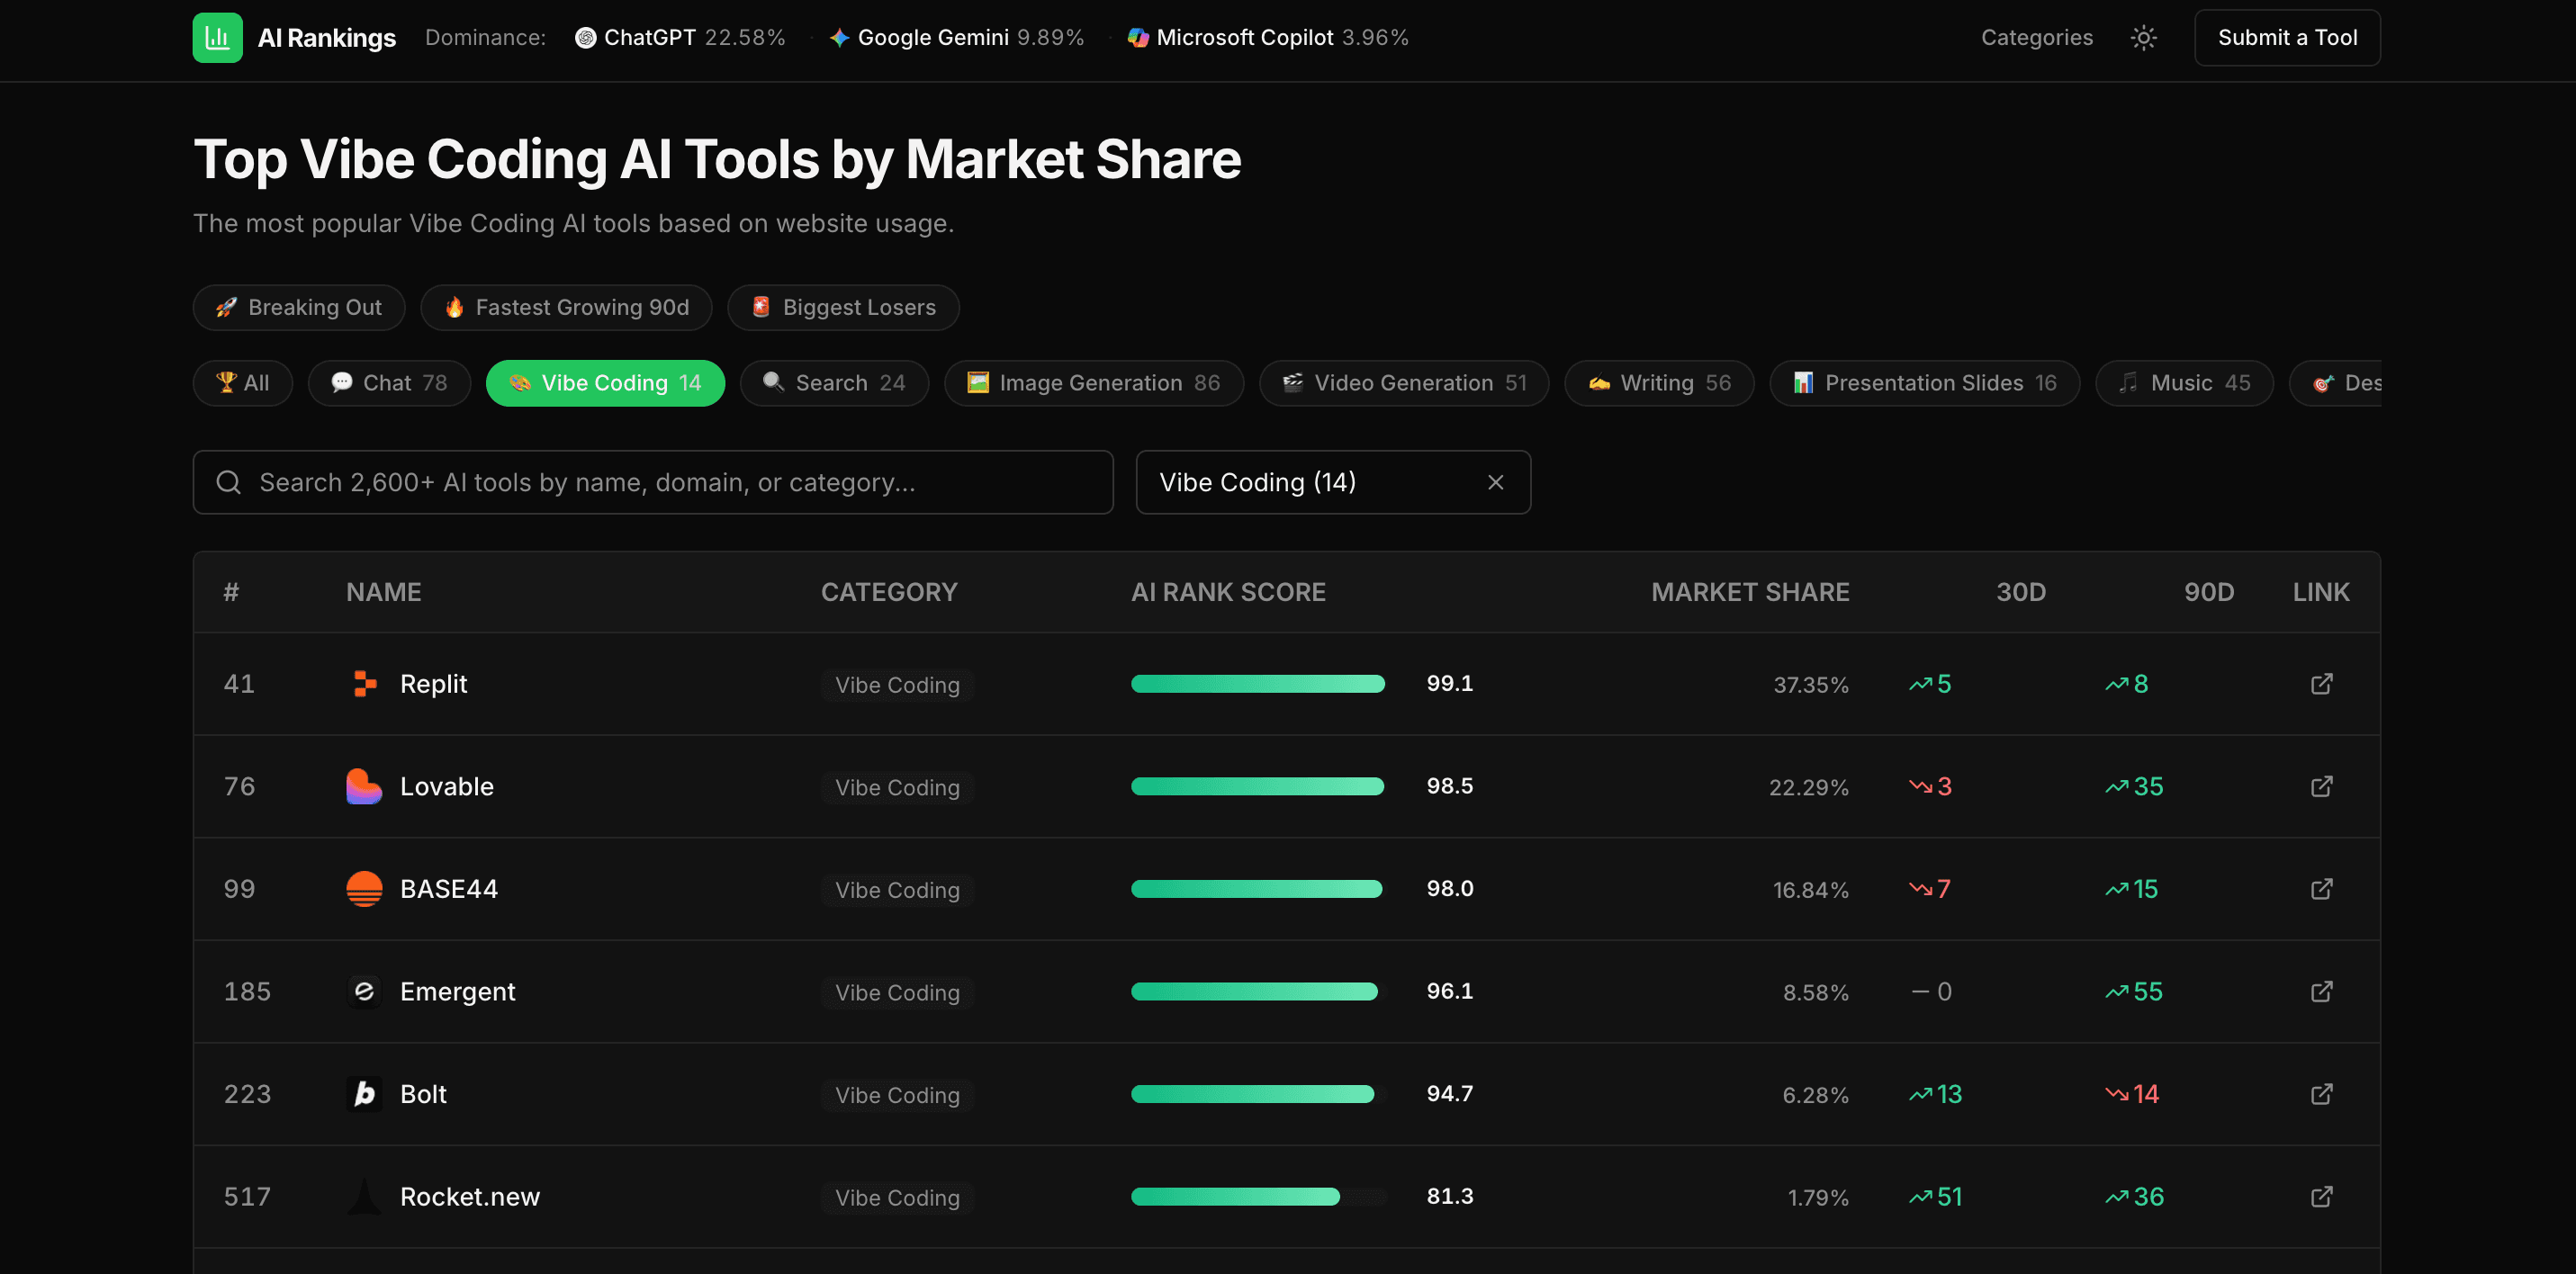Click the AI Rankings green logo icon

coord(217,38)
